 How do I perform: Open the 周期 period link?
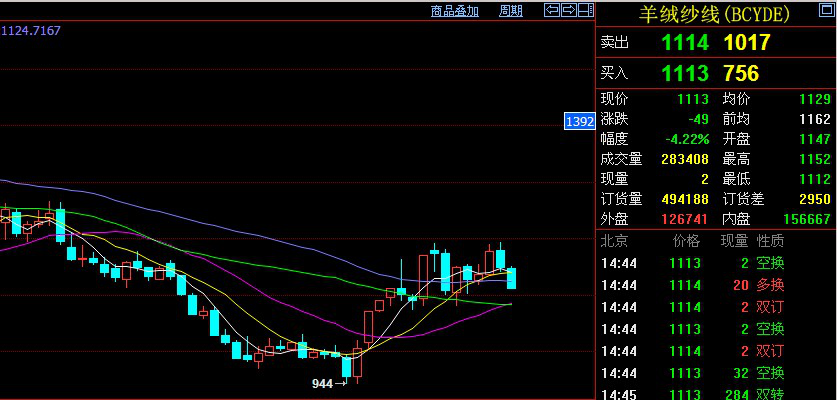tap(511, 11)
